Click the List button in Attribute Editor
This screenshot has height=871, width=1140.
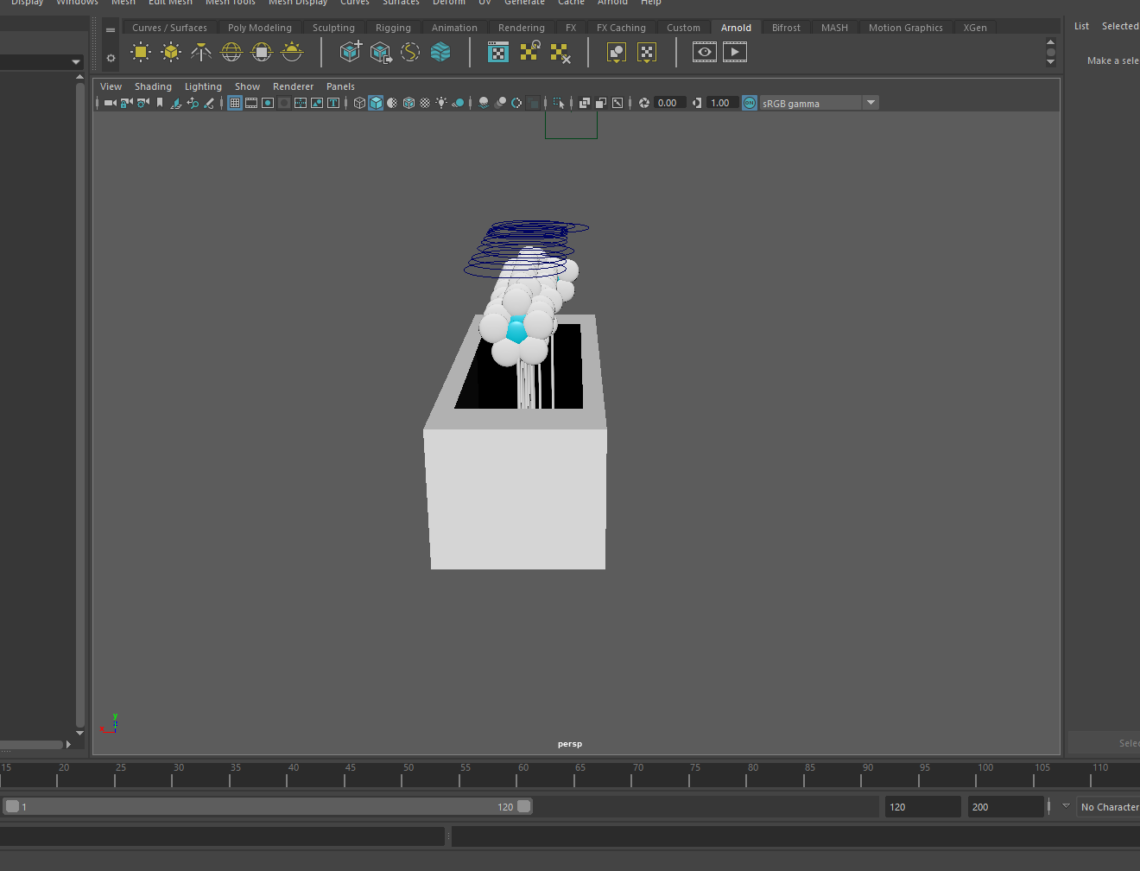click(x=1081, y=26)
